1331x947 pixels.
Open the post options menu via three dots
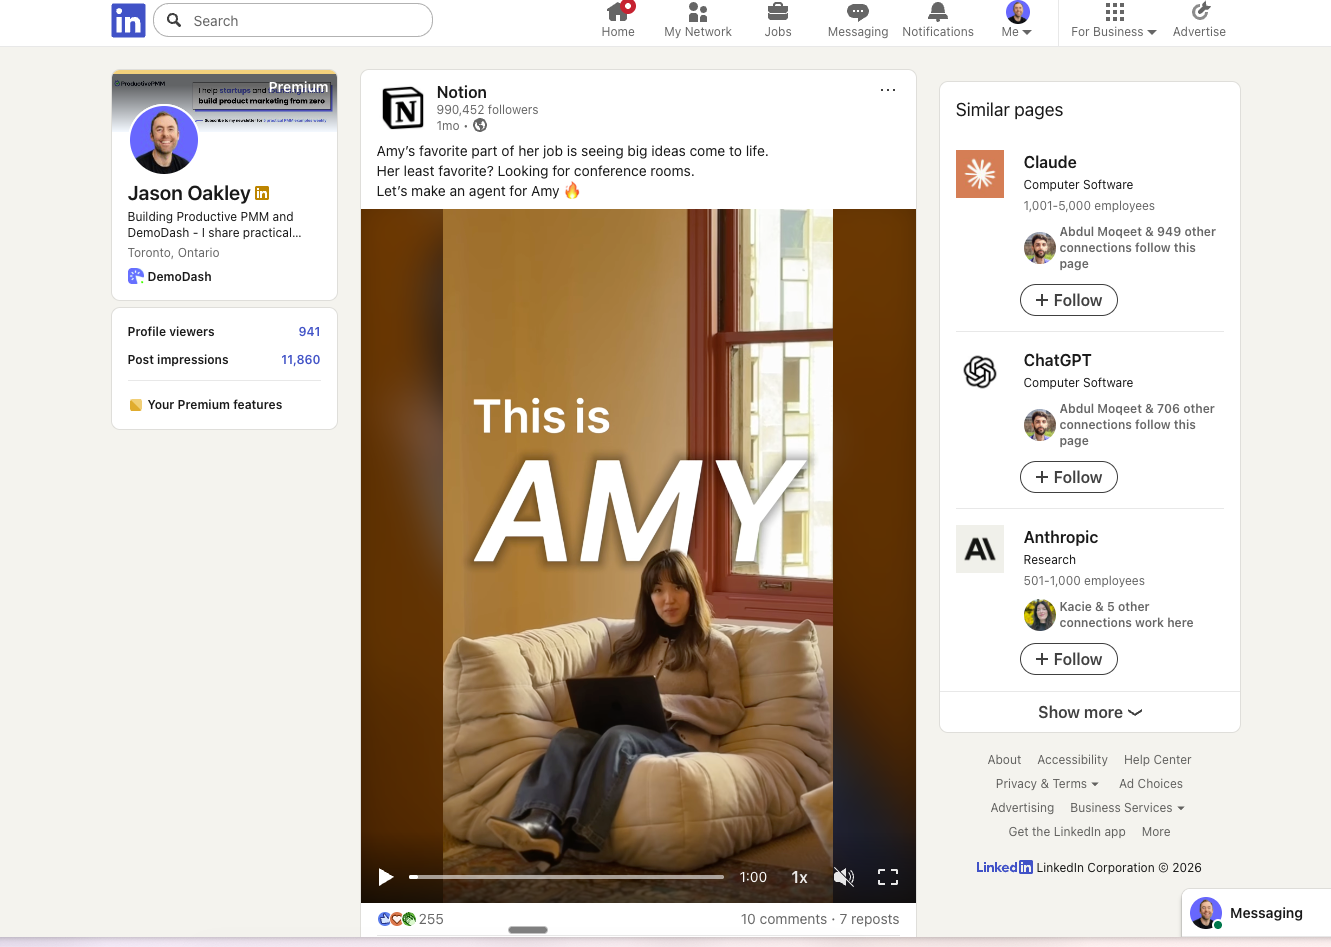888,90
